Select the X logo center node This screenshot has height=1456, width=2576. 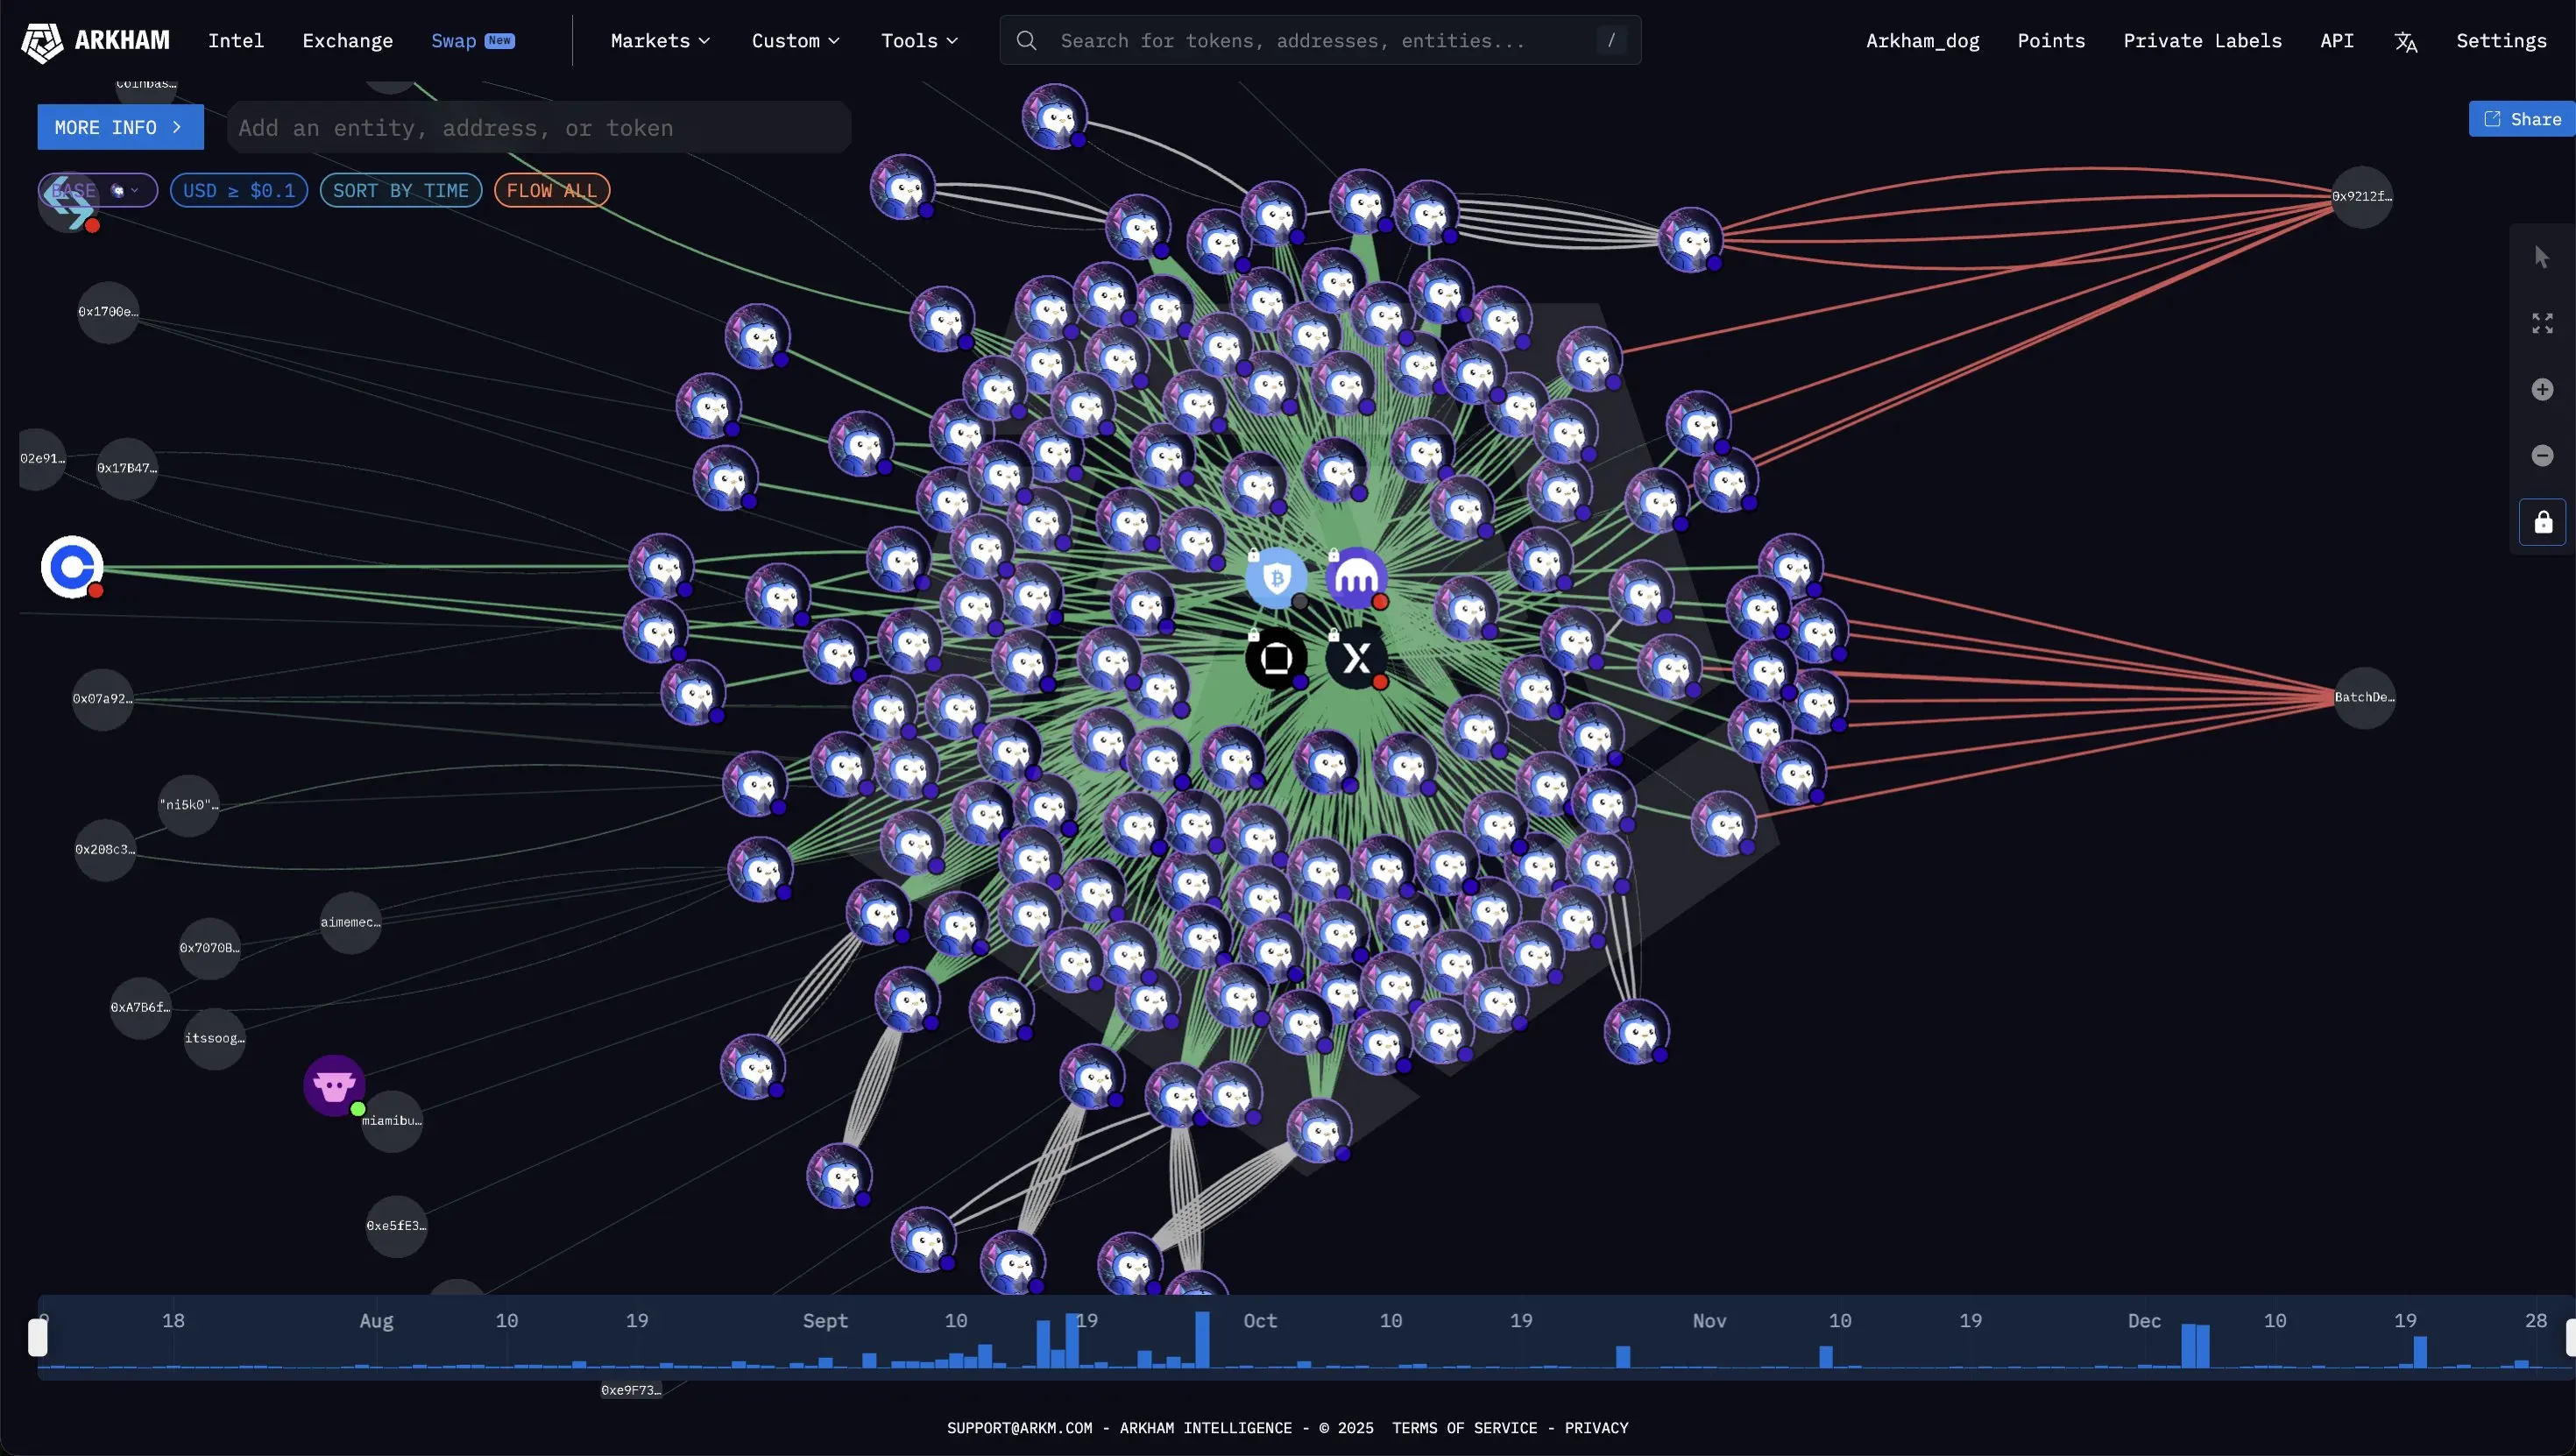pyautogui.click(x=1356, y=658)
